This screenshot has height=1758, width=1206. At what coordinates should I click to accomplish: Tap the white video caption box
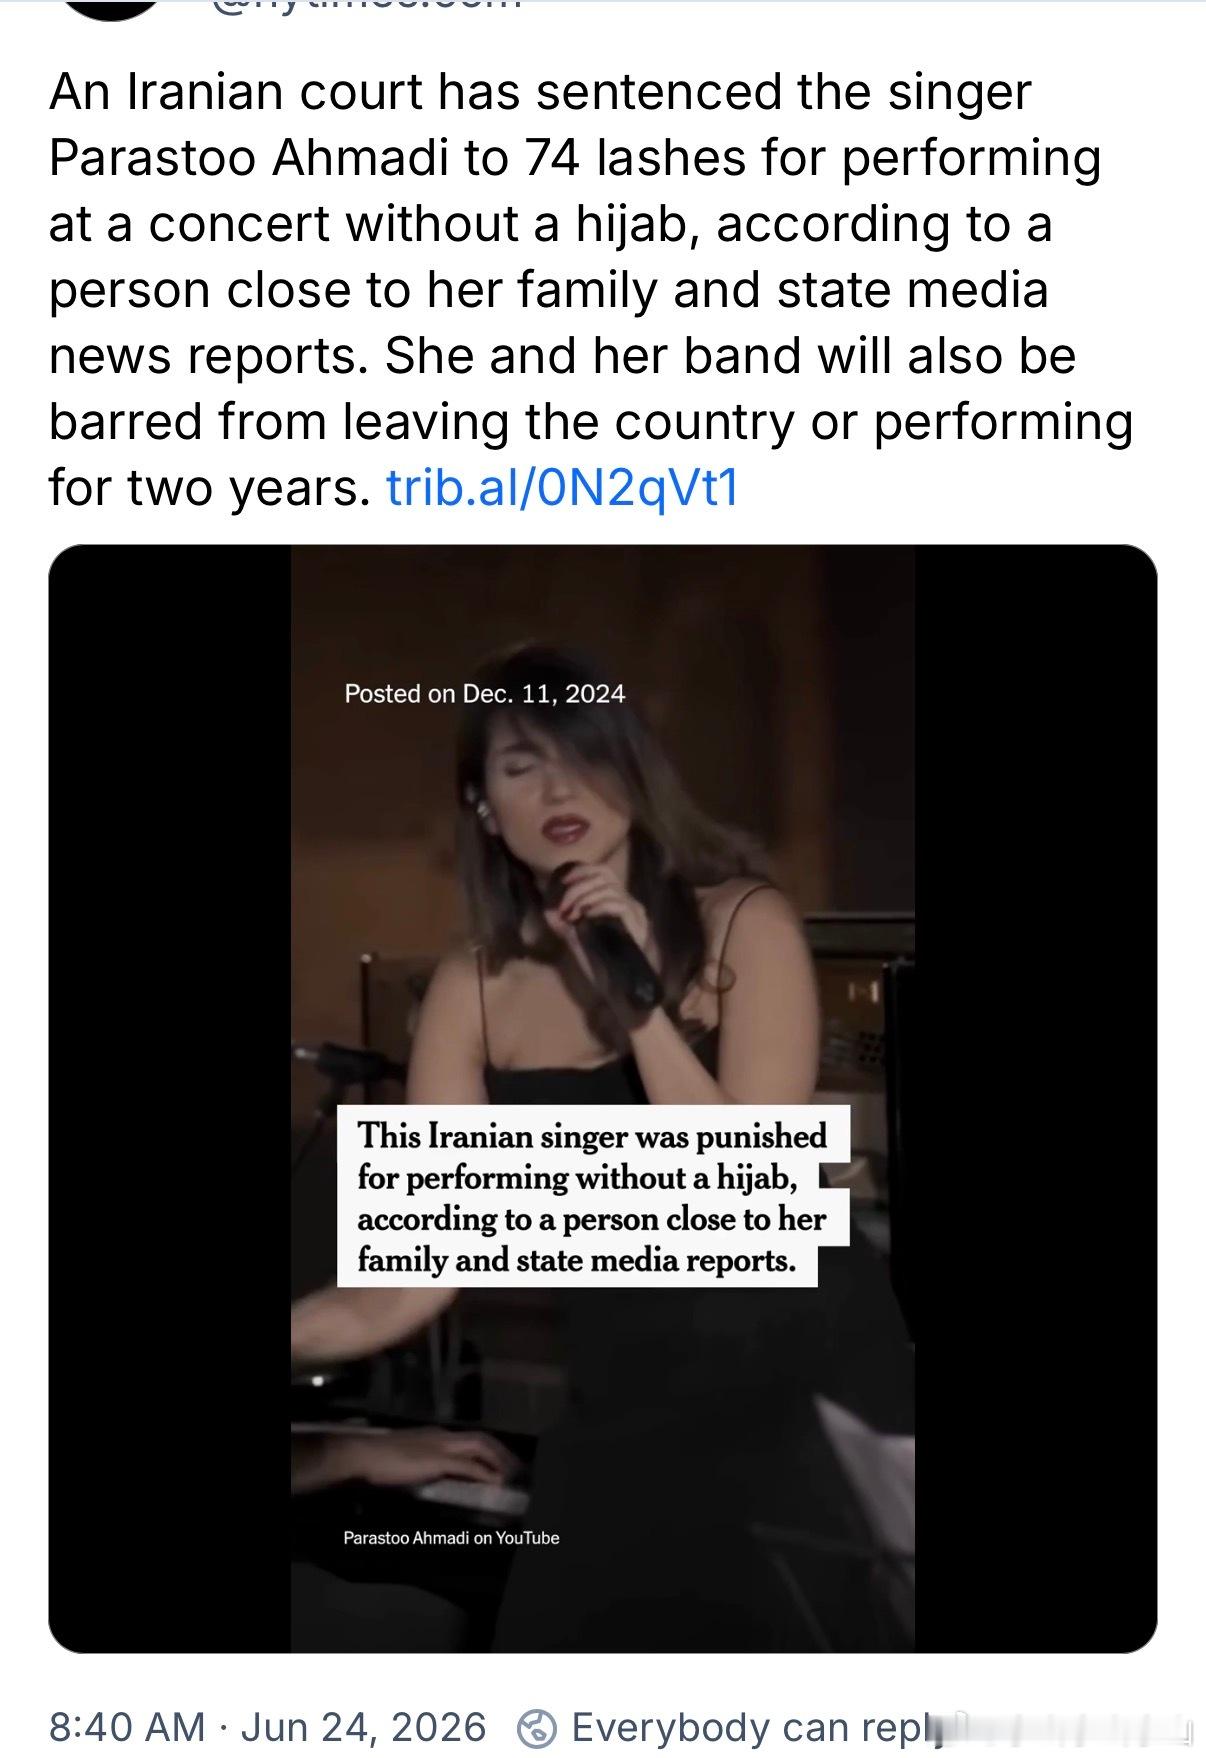593,1196
